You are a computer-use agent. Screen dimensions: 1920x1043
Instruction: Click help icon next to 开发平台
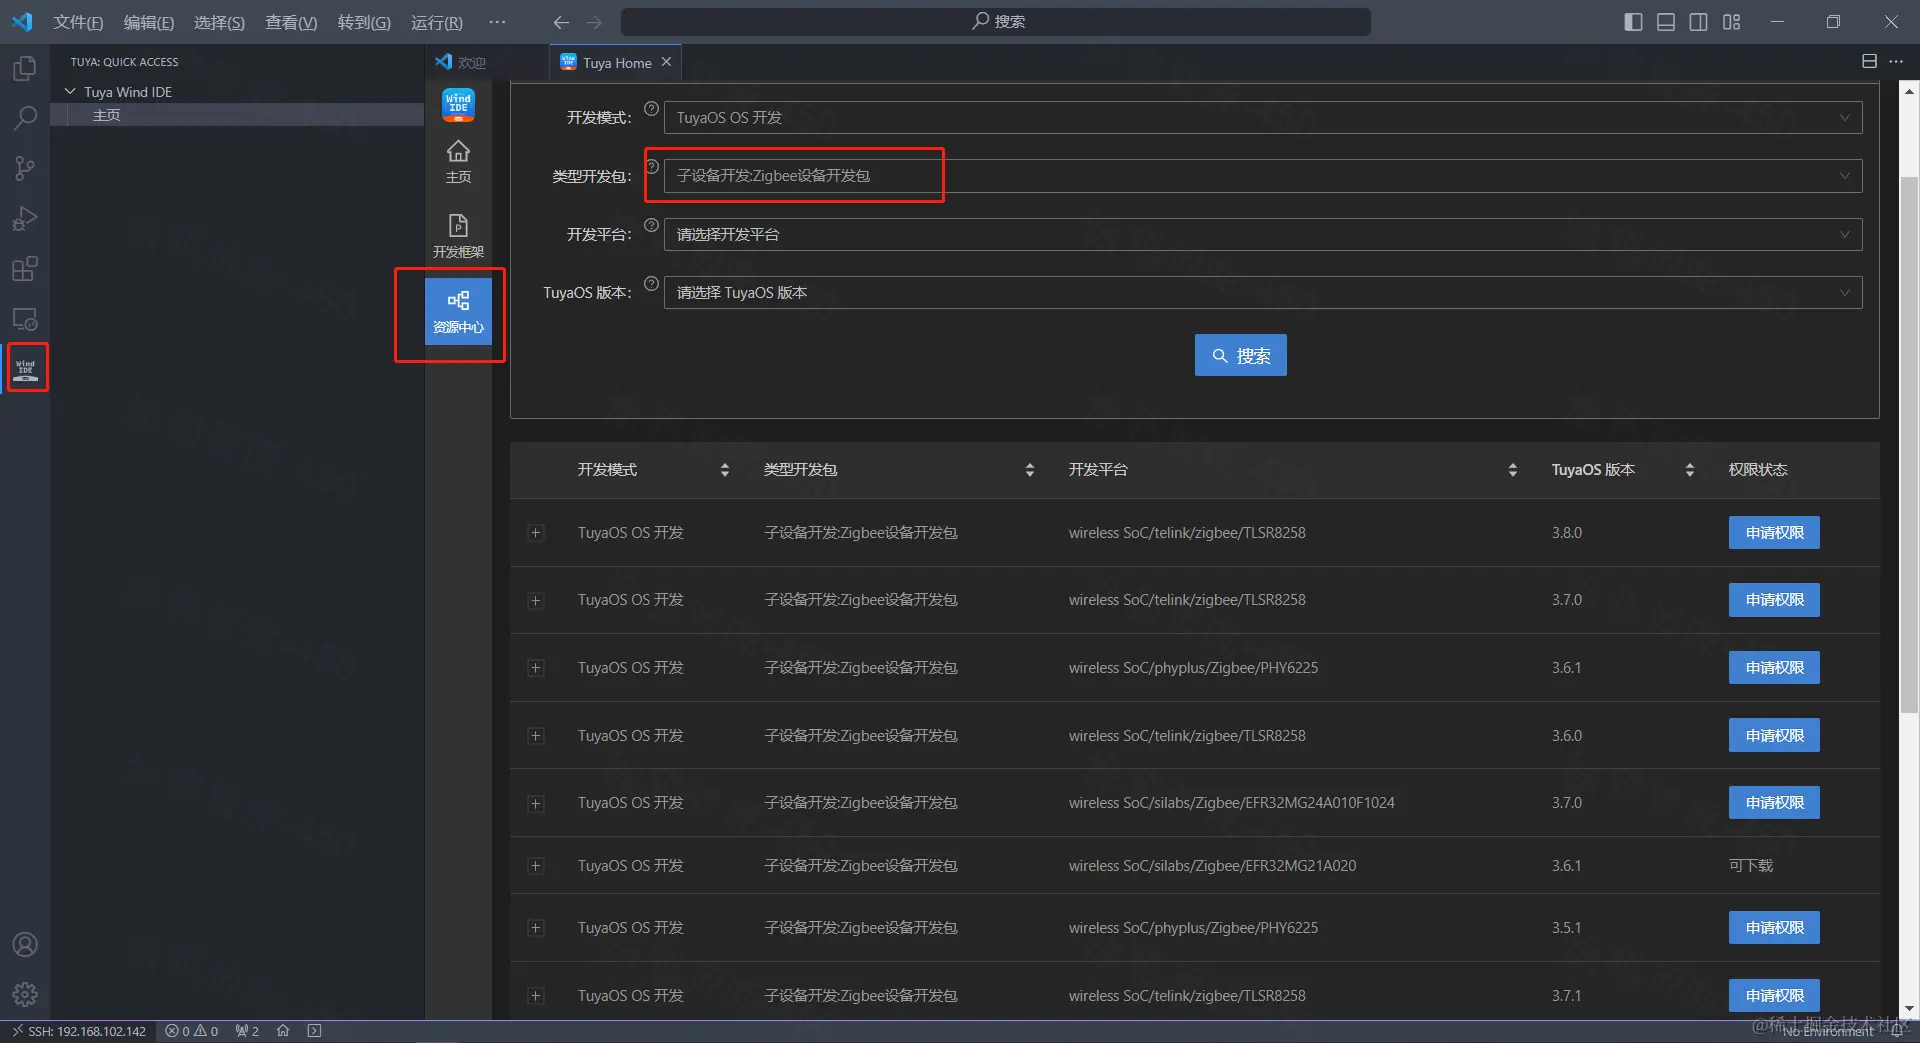tap(651, 226)
